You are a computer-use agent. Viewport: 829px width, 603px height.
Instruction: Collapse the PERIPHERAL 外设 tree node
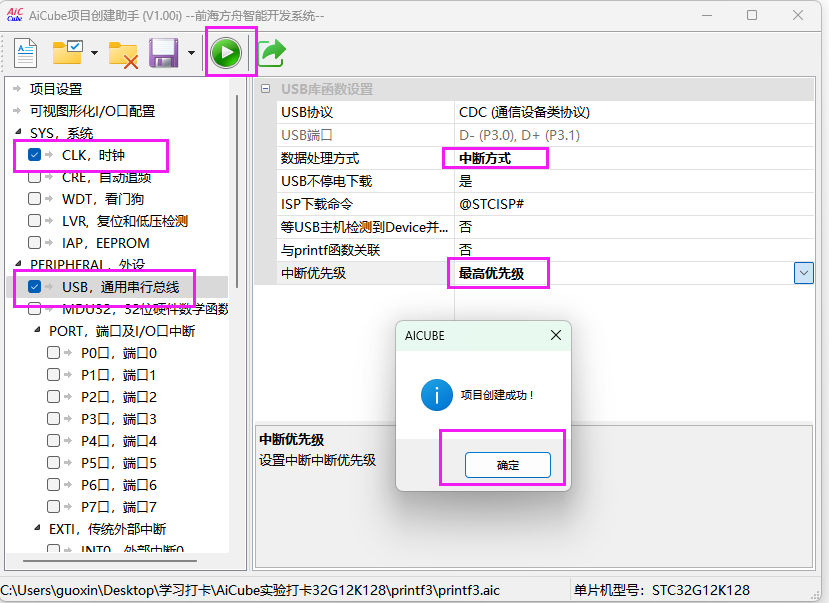click(19, 263)
